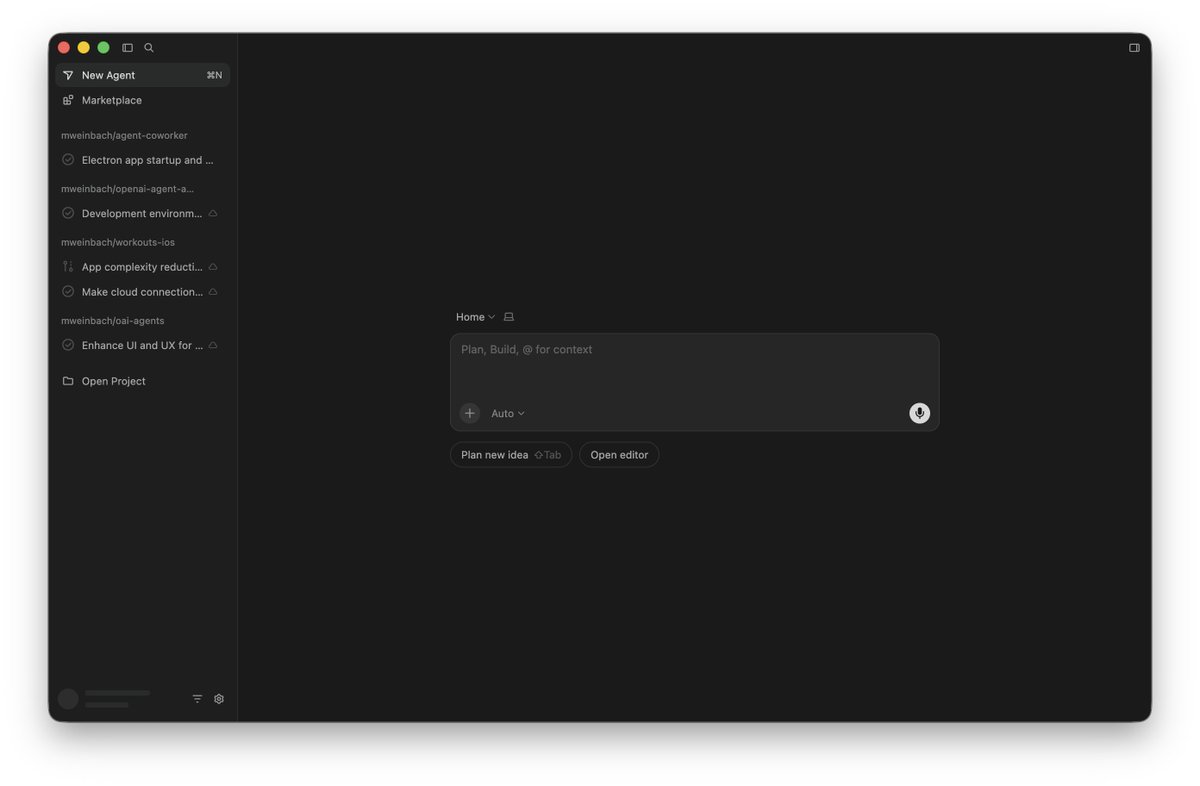
Task: Click the New Agent icon in sidebar
Action: coord(68,75)
